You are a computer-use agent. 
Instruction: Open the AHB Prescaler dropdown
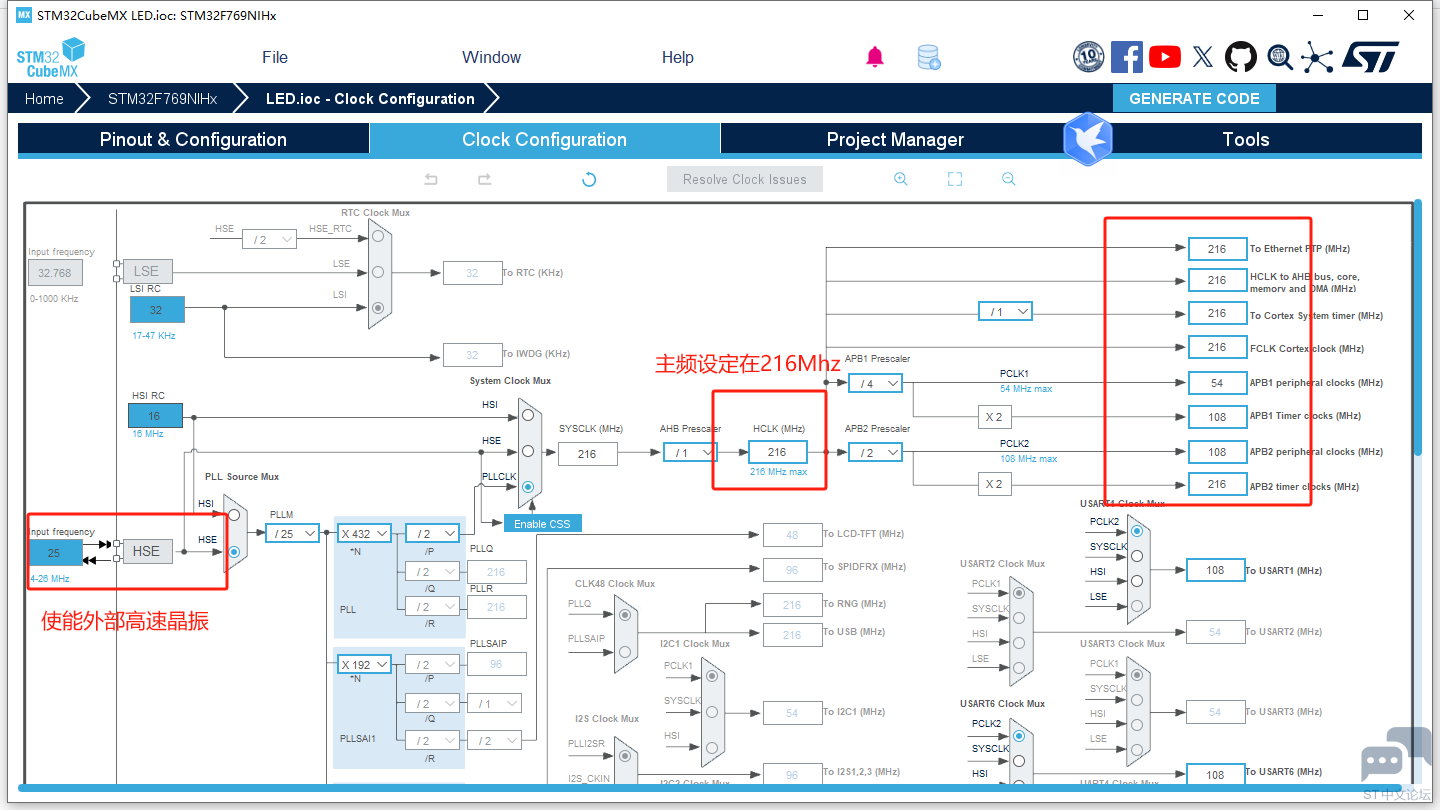(690, 453)
